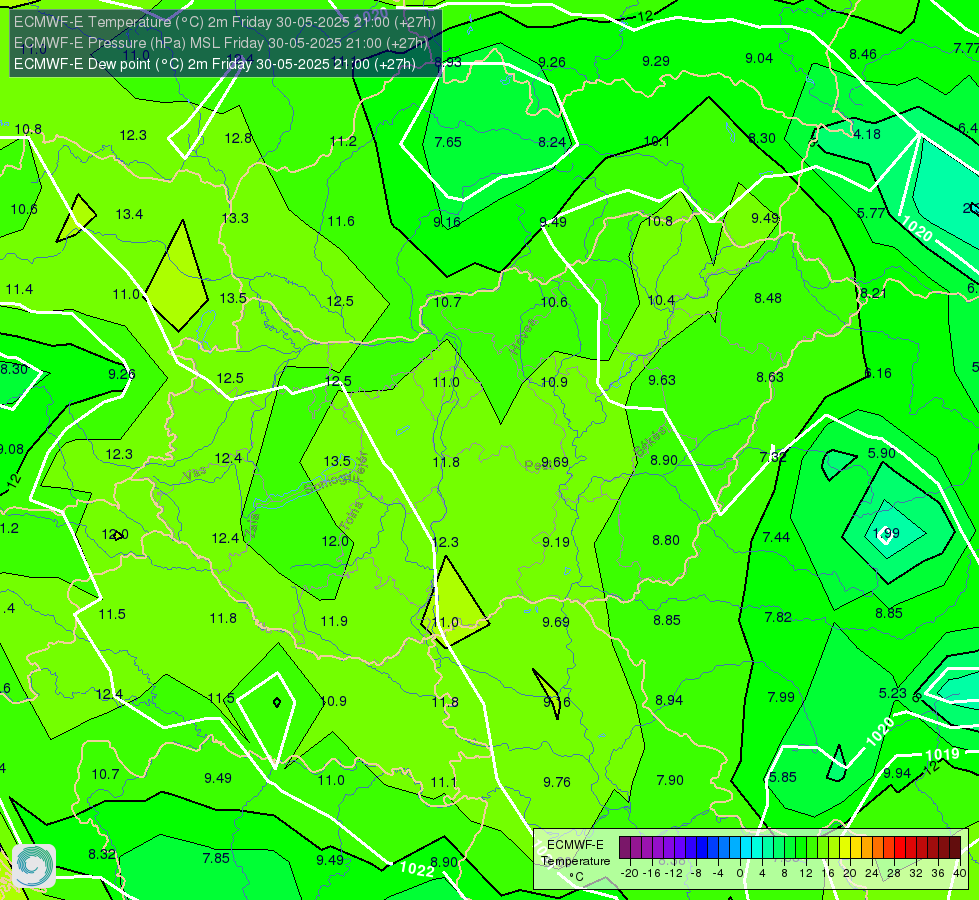979x900 pixels.
Task: Click the map value 13.4
Action: click(129, 214)
